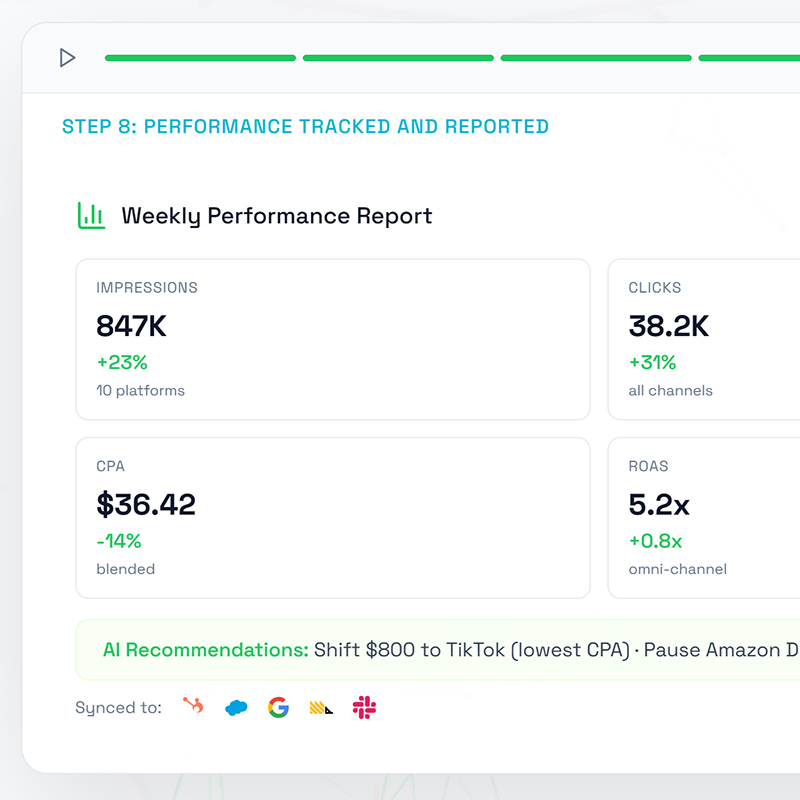Click the play icon in the header
This screenshot has height=800, width=800.
tap(67, 58)
